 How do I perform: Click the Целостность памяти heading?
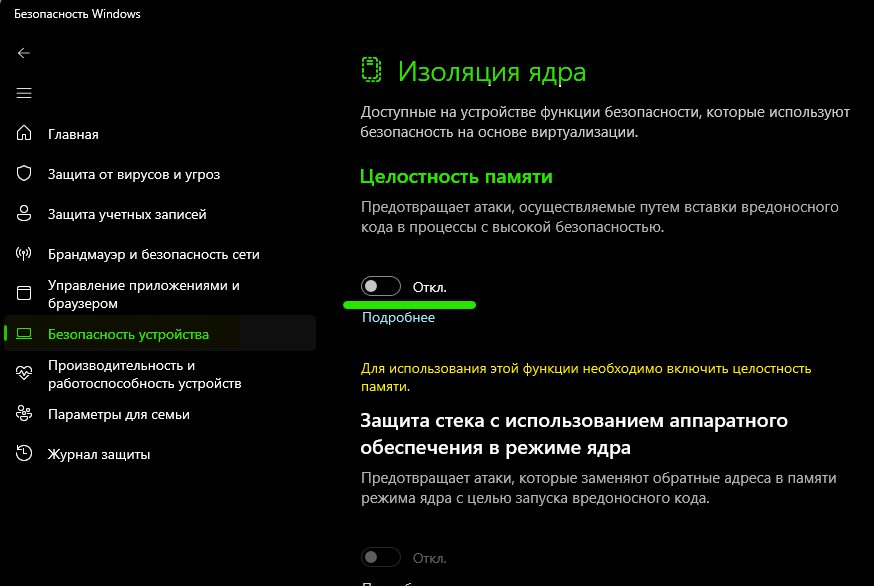[456, 176]
